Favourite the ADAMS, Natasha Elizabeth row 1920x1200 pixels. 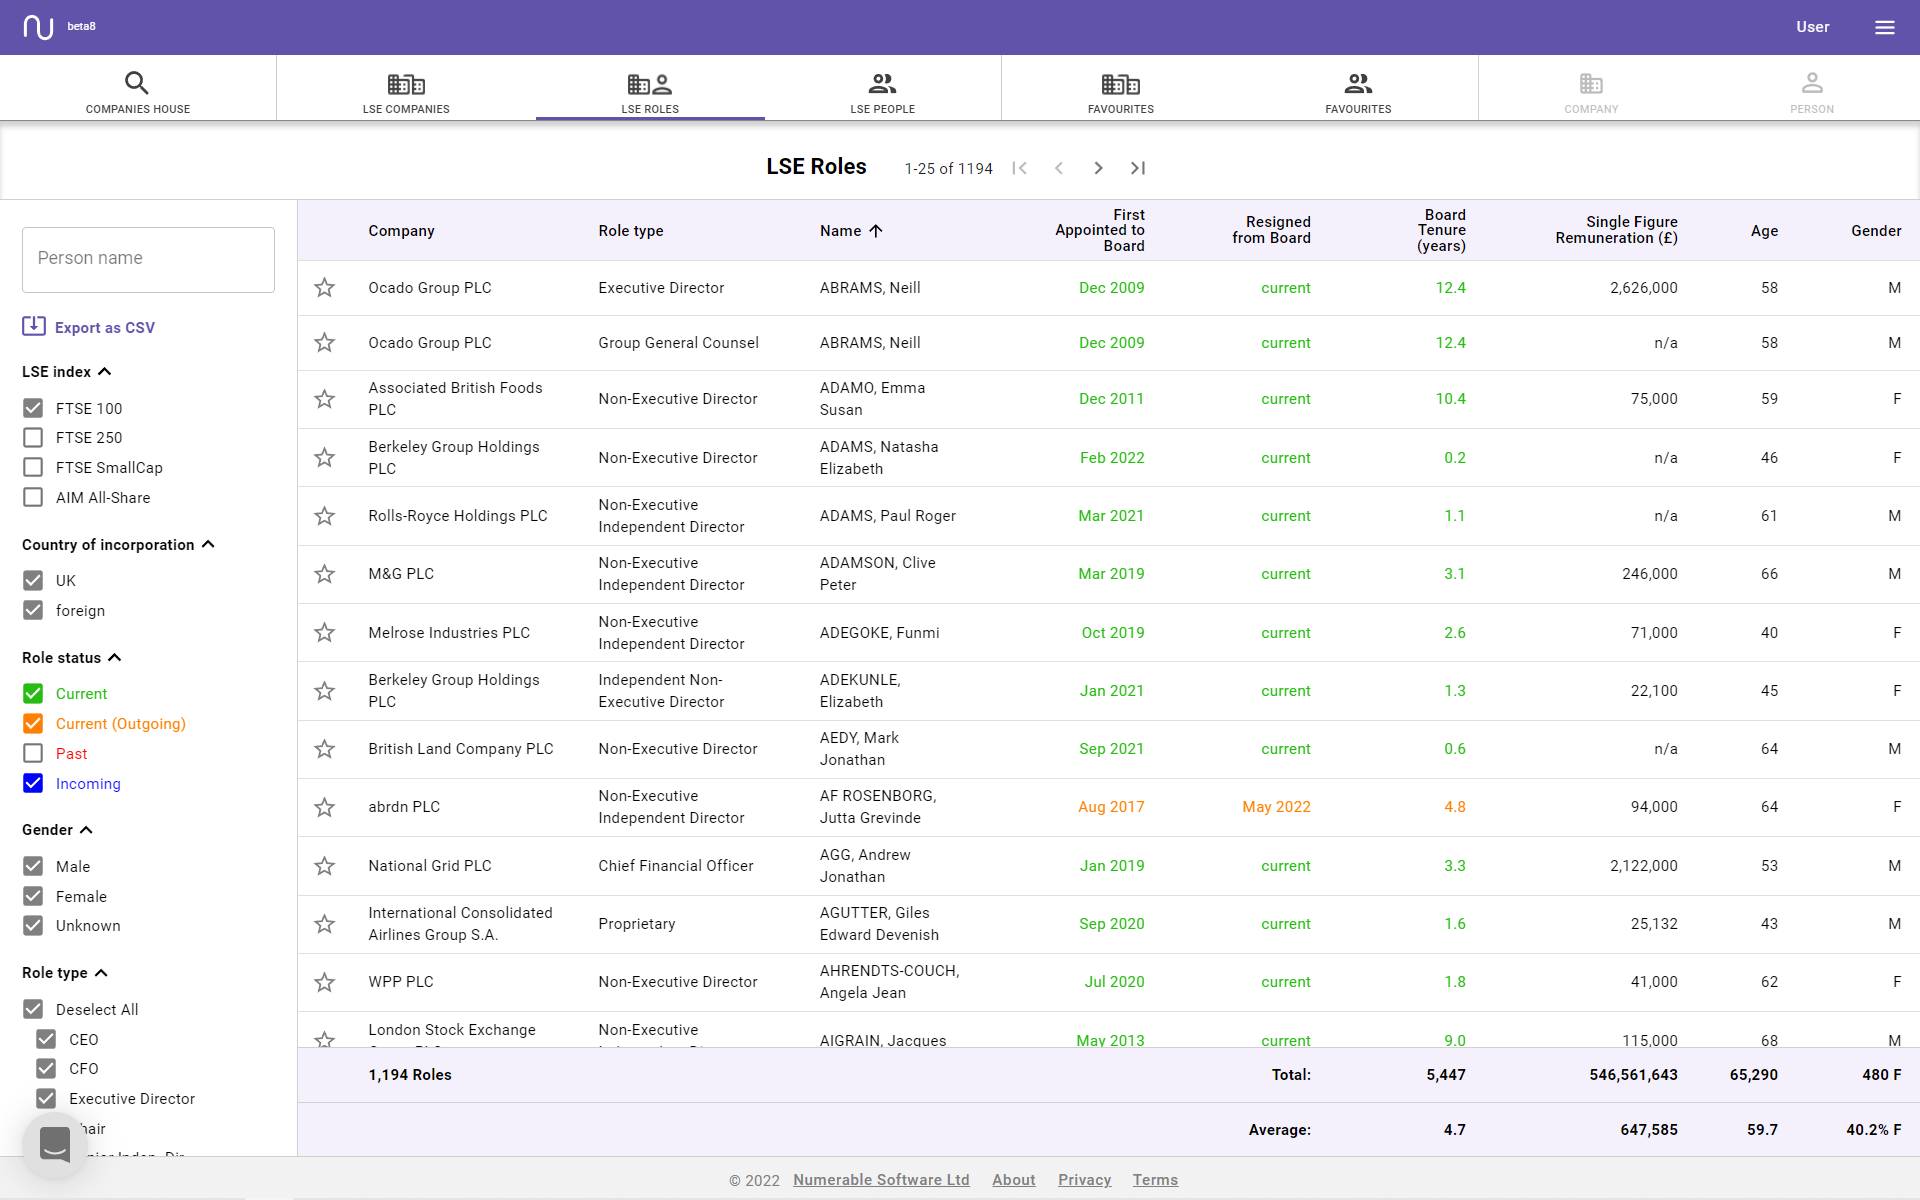324,458
